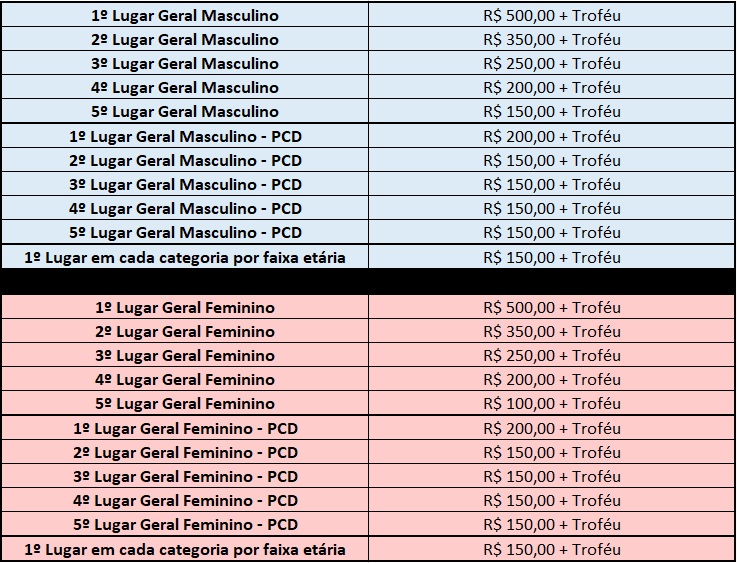Select the prize cell for 2º Lugar Geral Masculino
Screen dimensions: 737x563
[552, 40]
